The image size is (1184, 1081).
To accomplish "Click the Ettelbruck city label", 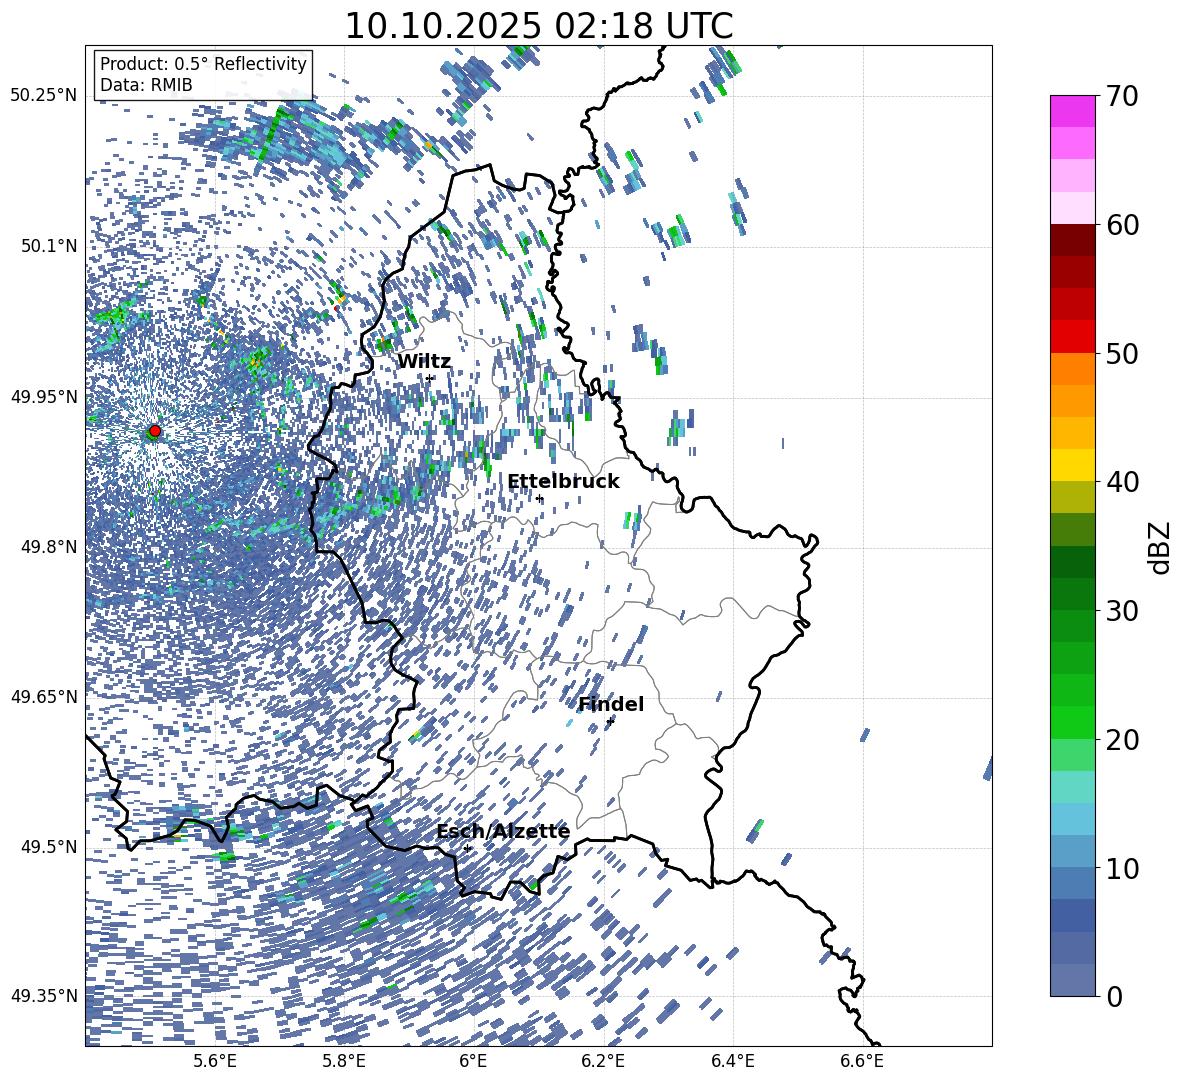I will pyautogui.click(x=563, y=482).
